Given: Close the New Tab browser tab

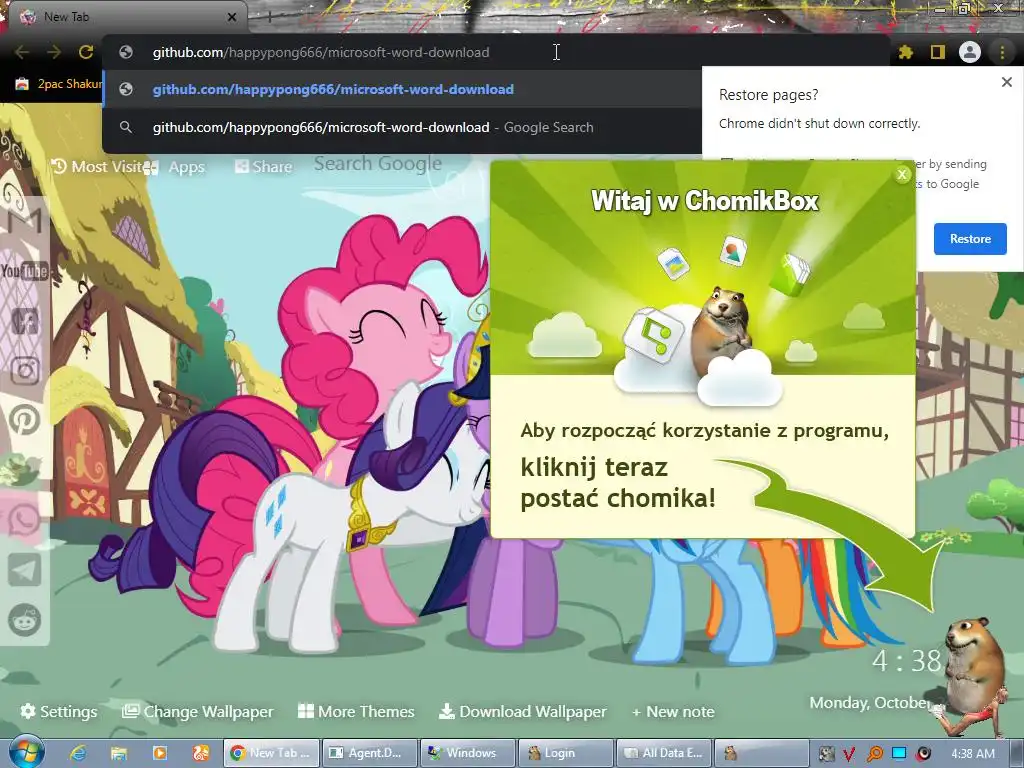Looking at the screenshot, I should [x=231, y=17].
